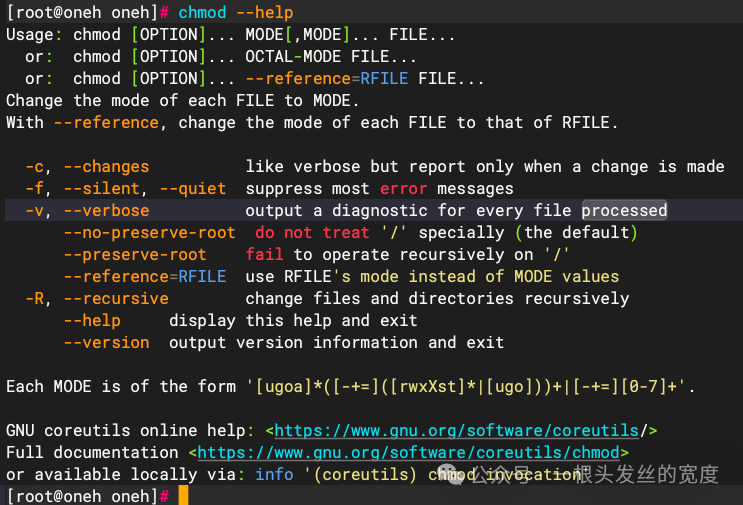This screenshot has width=743, height=505.
Task: Click the '--help' option in the options list
Action: coord(92,321)
